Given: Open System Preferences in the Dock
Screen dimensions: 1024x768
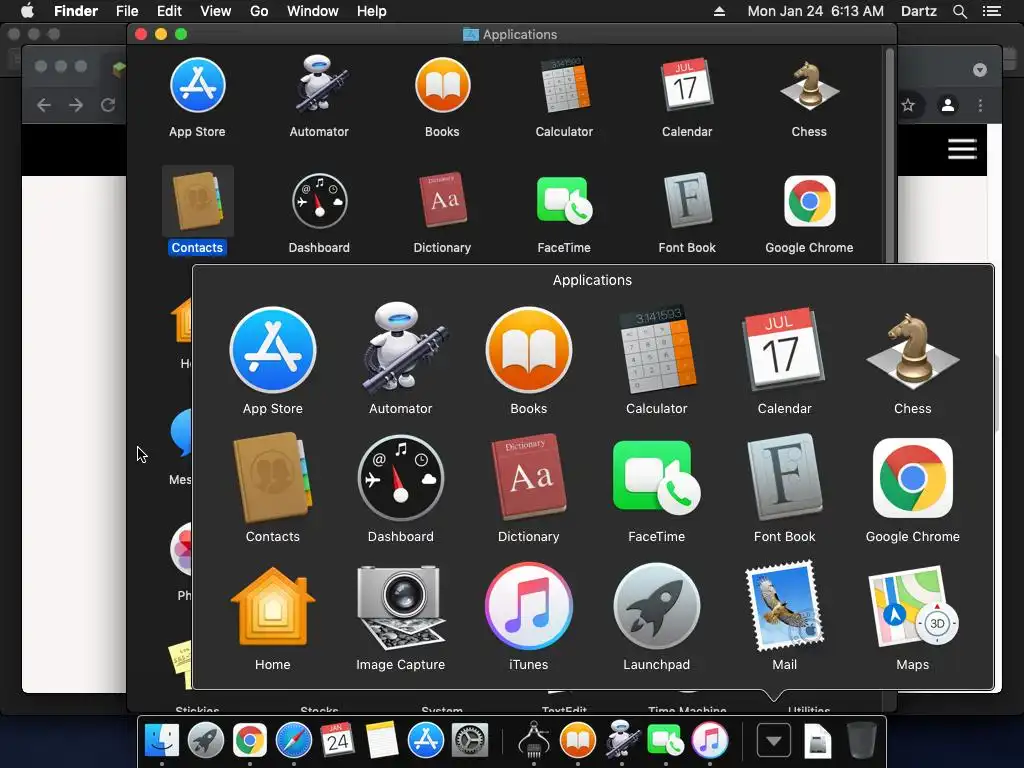Looking at the screenshot, I should point(470,741).
